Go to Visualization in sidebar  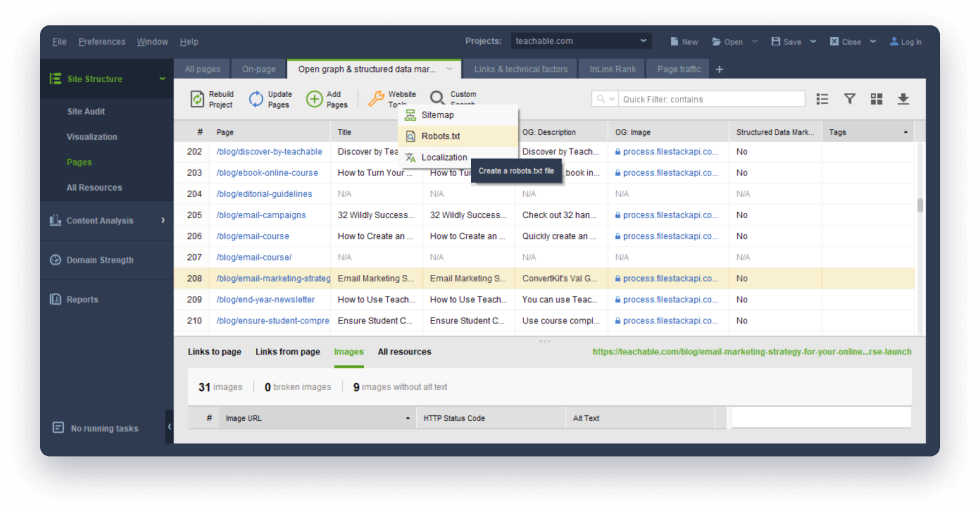(92, 136)
